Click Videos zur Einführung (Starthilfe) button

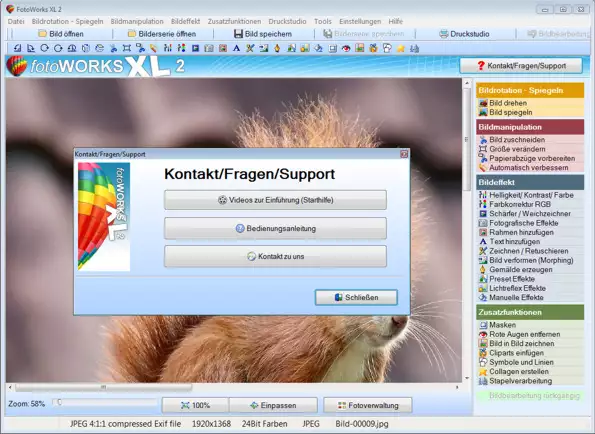tap(275, 200)
